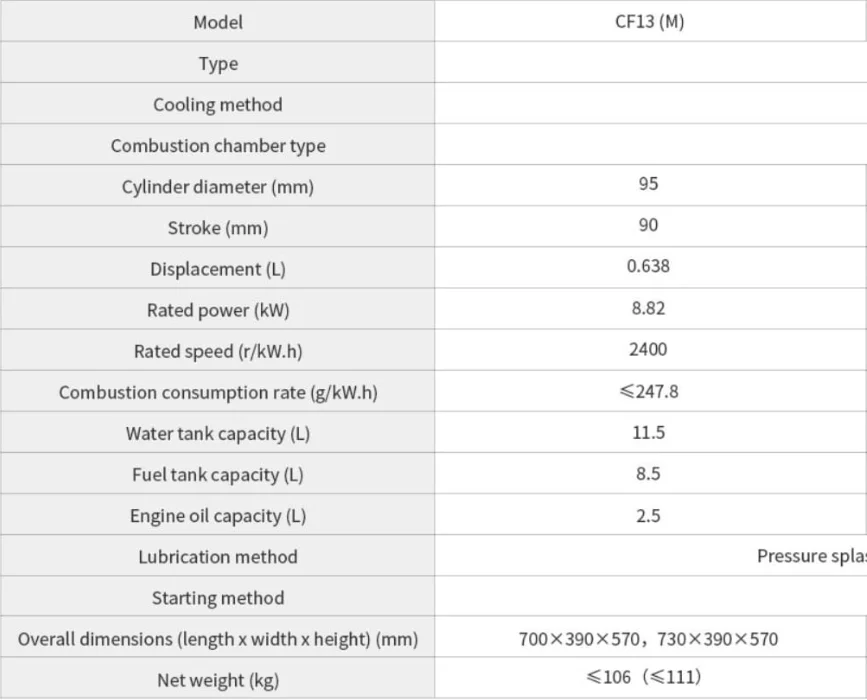Select the net weight value ≤106 (≤111)
The width and height of the screenshot is (867, 700).
coord(644,677)
